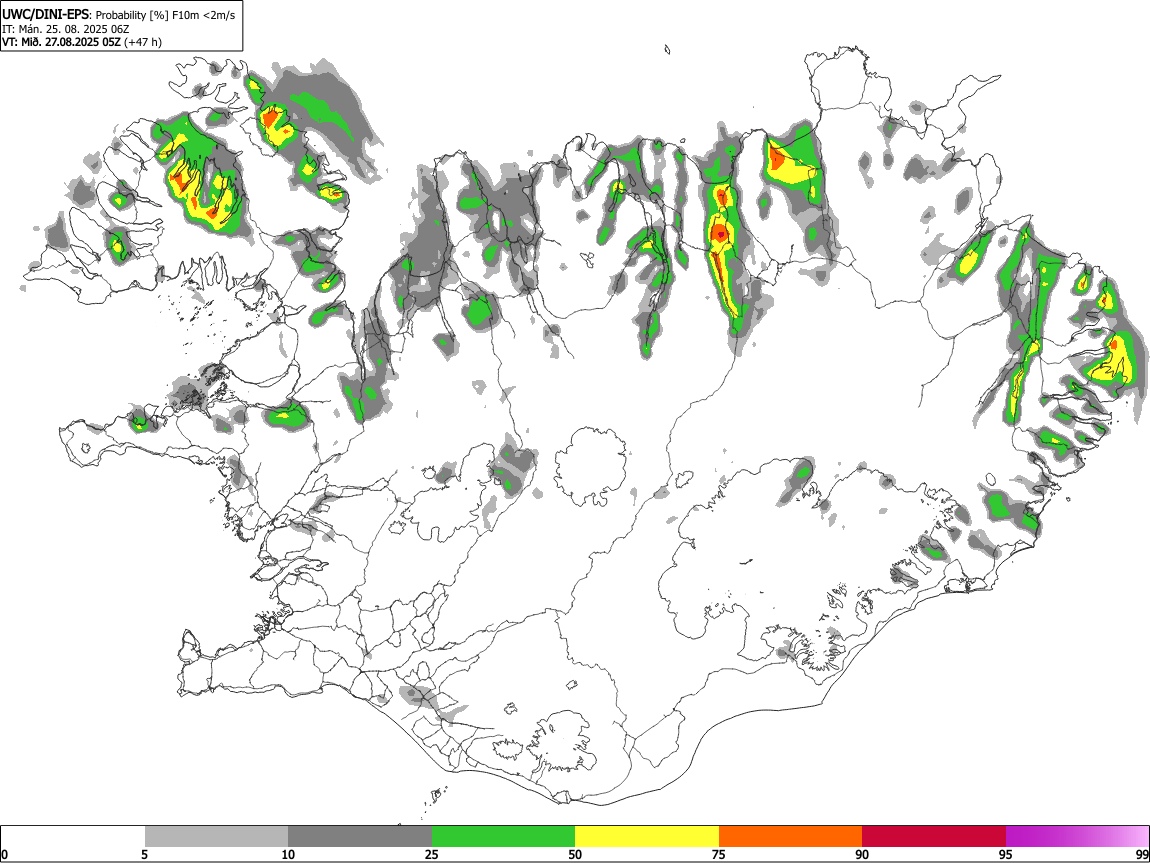Click the 'IT: Mán. 25. 08. 2025 06Z' line

66,29
